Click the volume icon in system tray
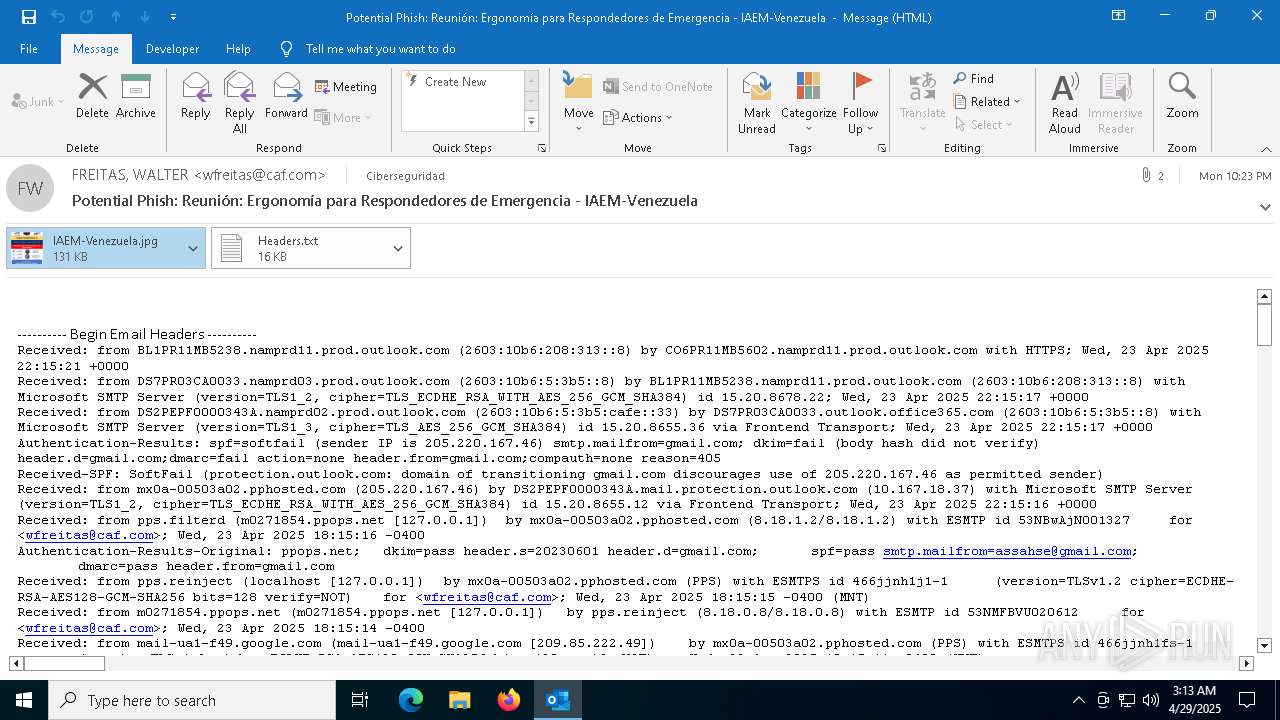 [1151, 700]
